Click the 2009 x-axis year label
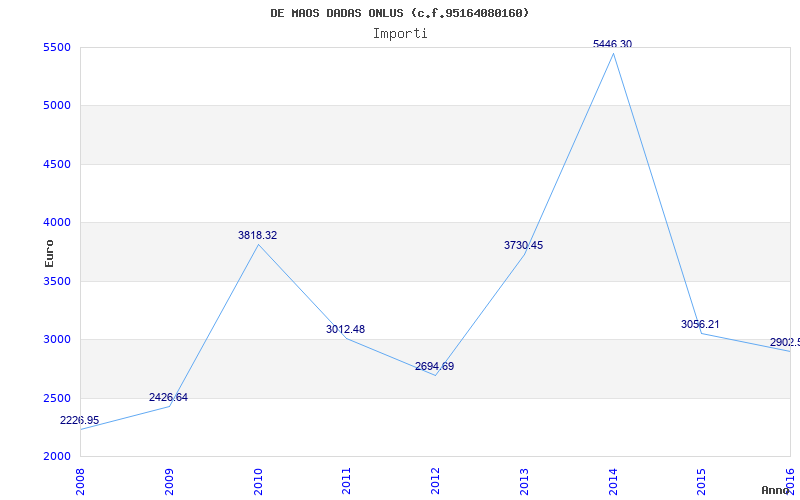800x500 pixels. click(x=169, y=482)
